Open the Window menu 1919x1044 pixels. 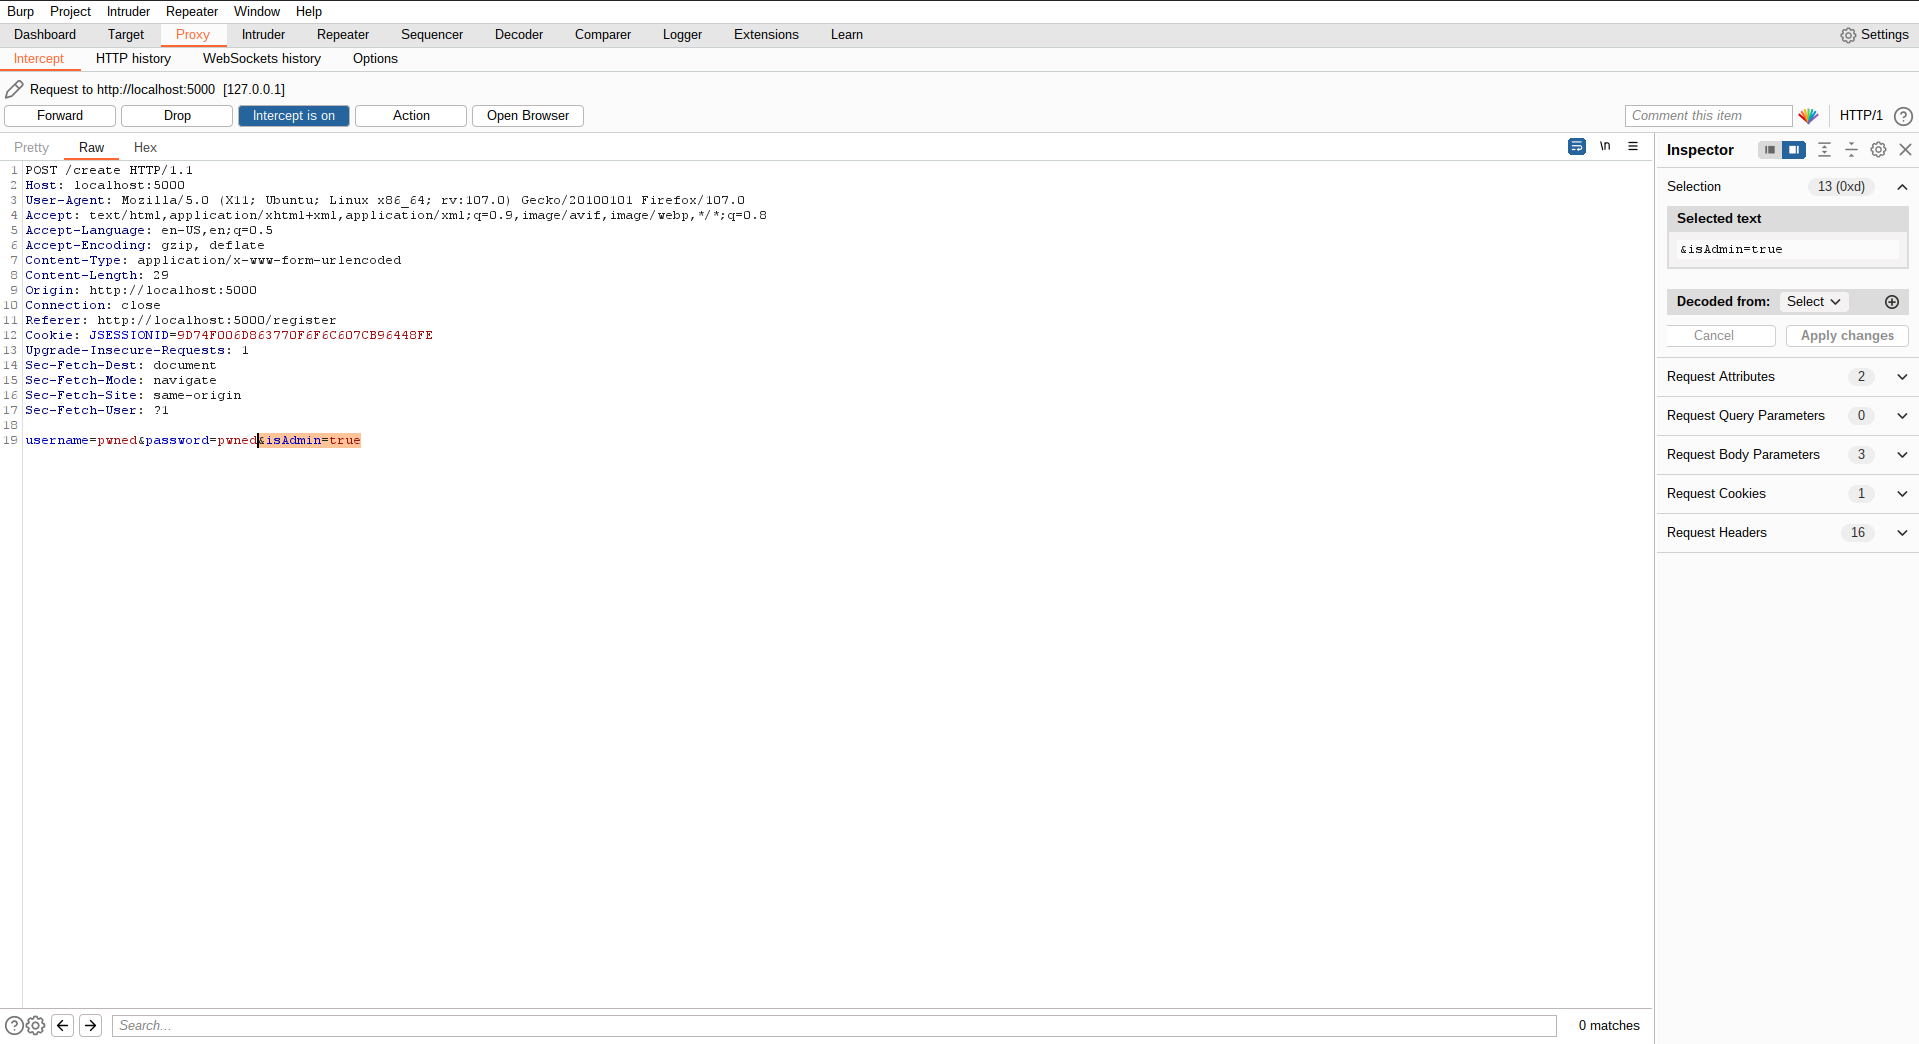tap(257, 11)
